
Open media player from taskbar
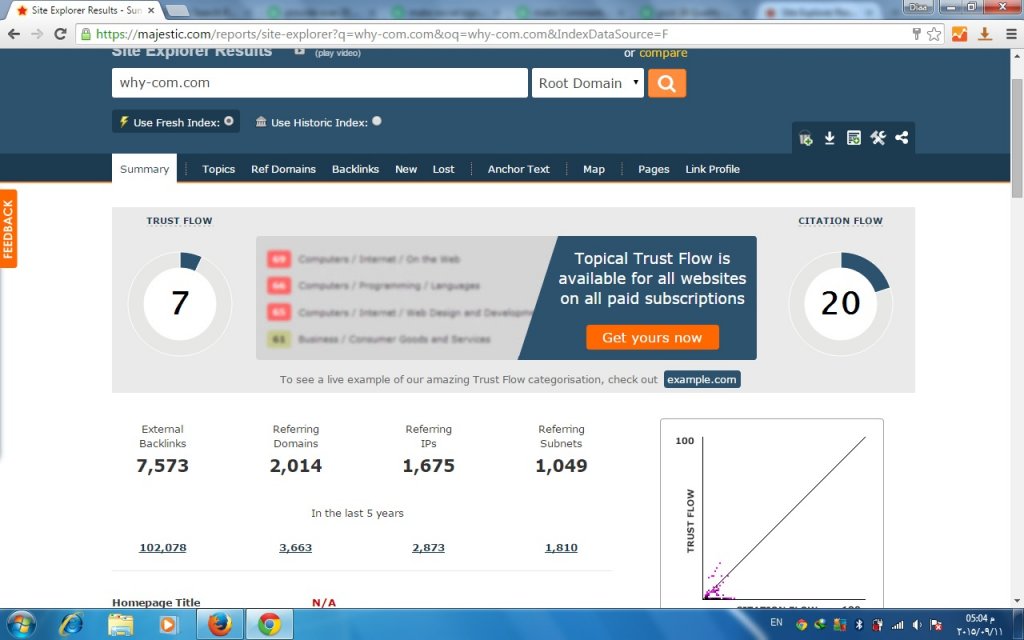coord(168,625)
